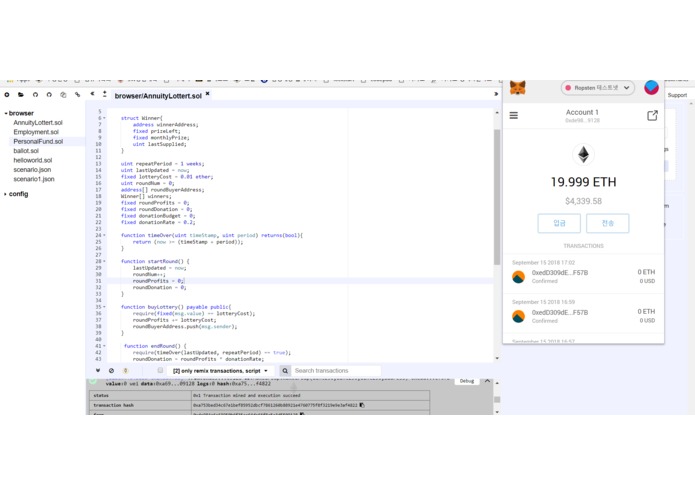
Task: Open ballot.sol from the file explorer
Action: [x=26, y=151]
